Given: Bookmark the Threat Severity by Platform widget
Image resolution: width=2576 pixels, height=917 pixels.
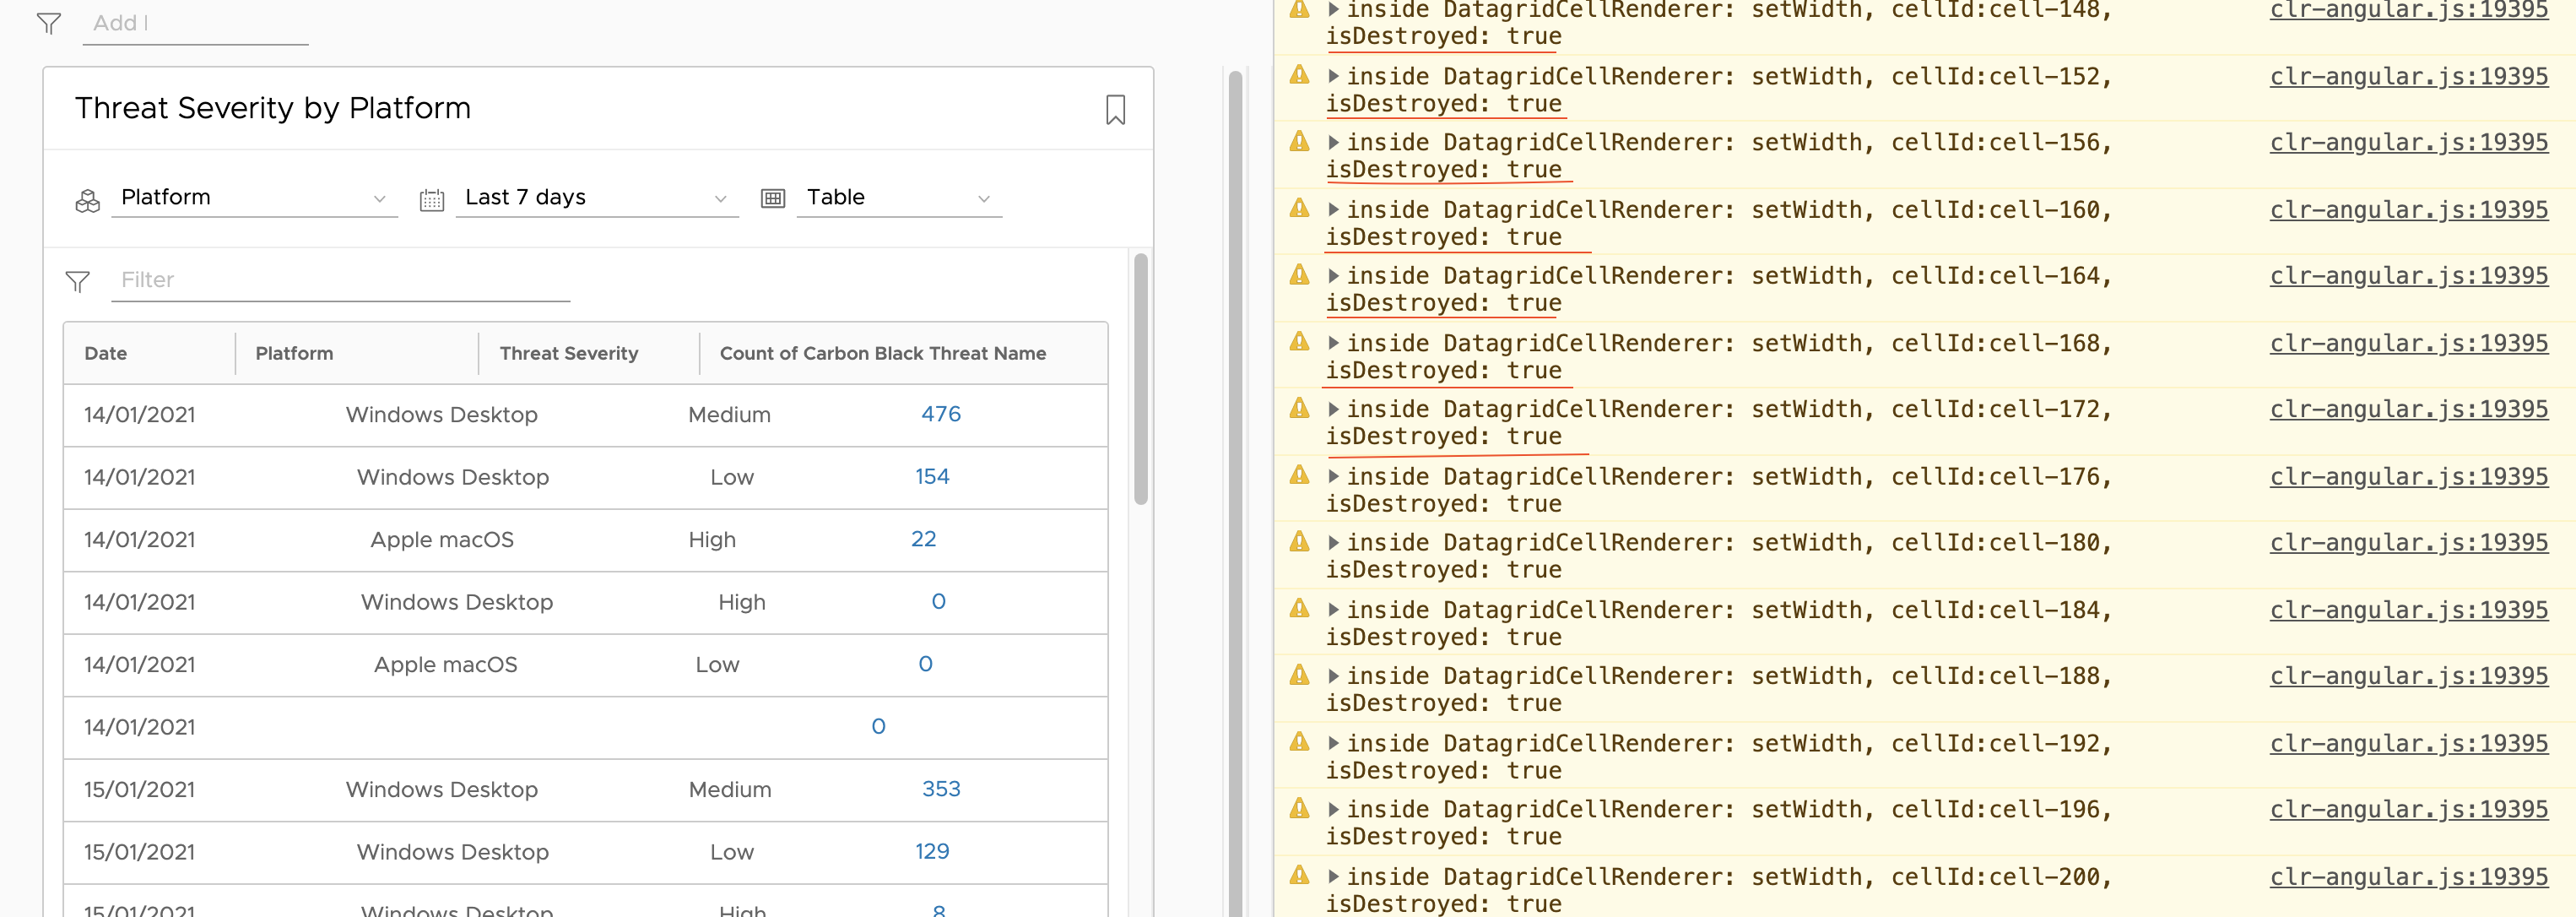Looking at the screenshot, I should (1116, 111).
